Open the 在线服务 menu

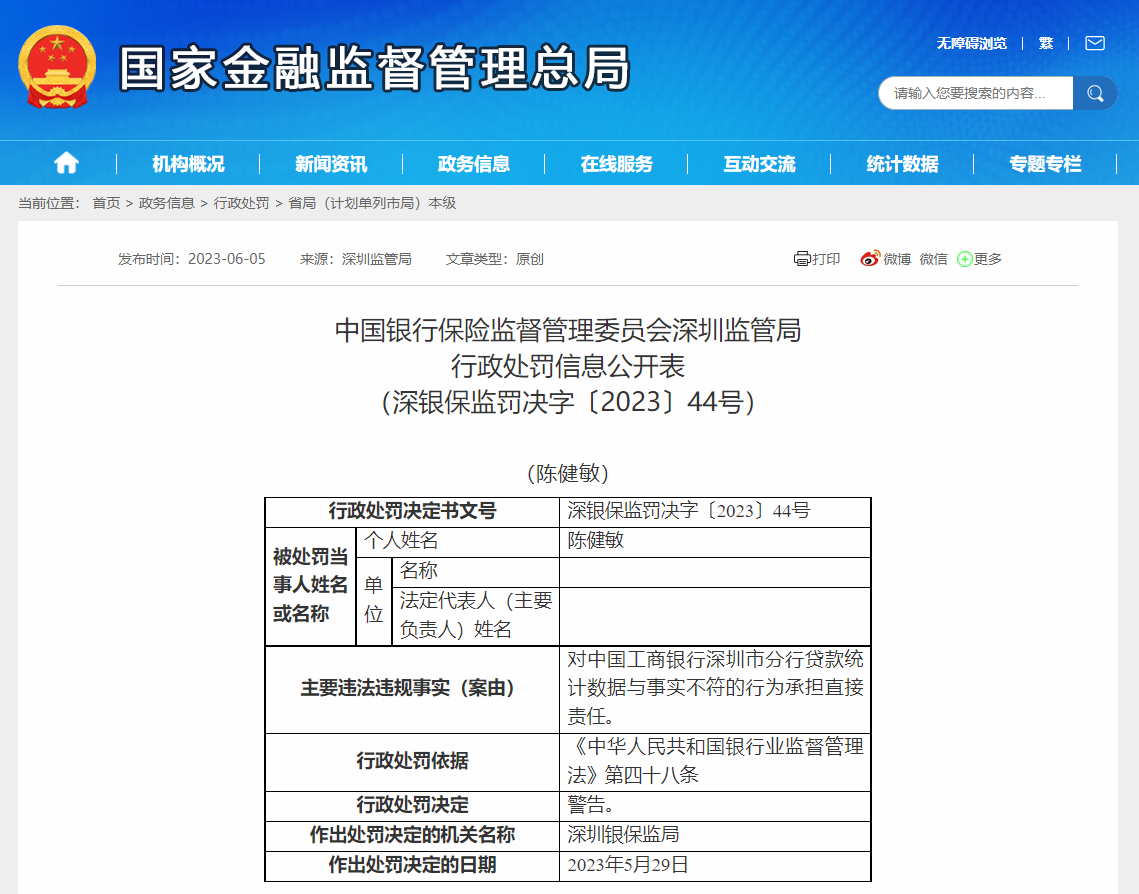(x=617, y=164)
